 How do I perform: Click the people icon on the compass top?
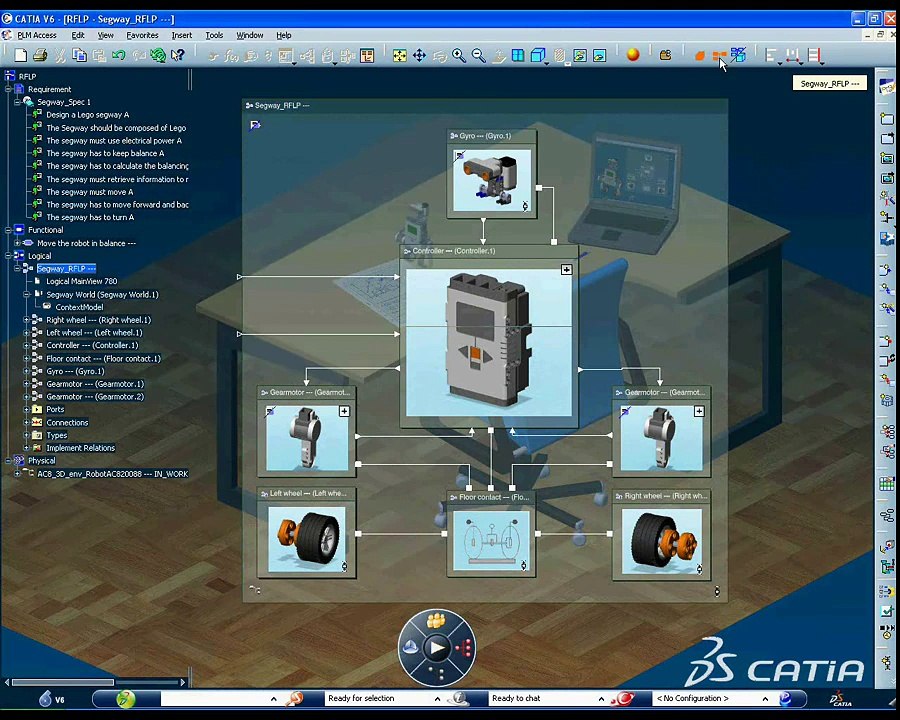(x=436, y=621)
